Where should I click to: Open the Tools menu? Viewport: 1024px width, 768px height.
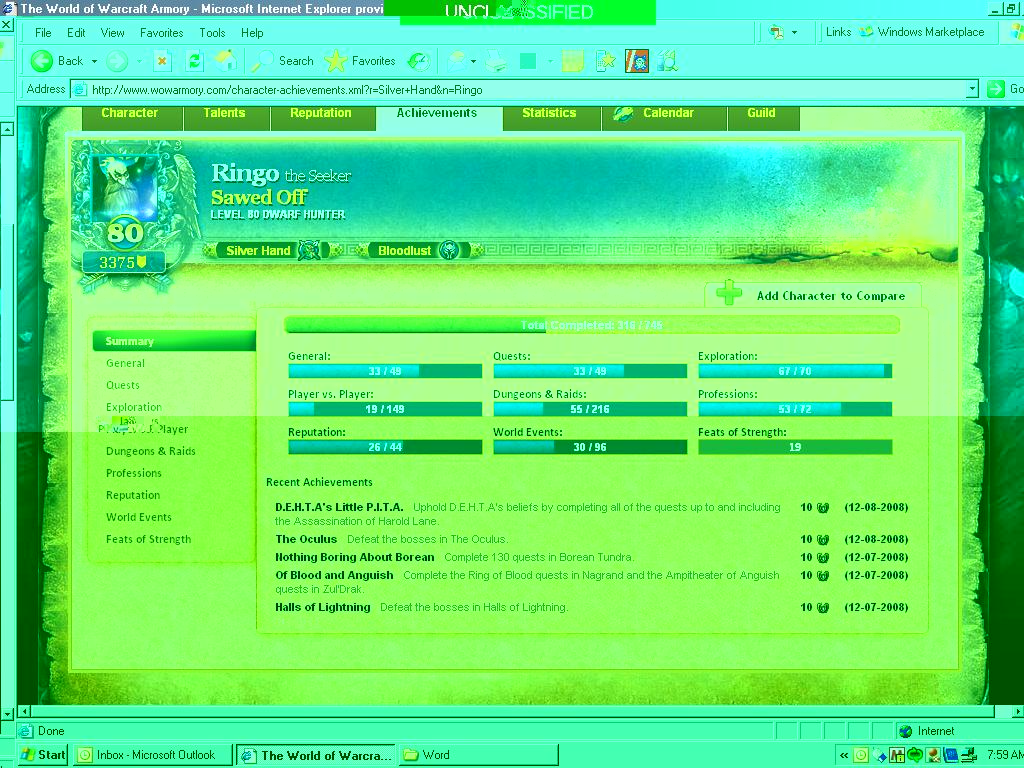212,33
